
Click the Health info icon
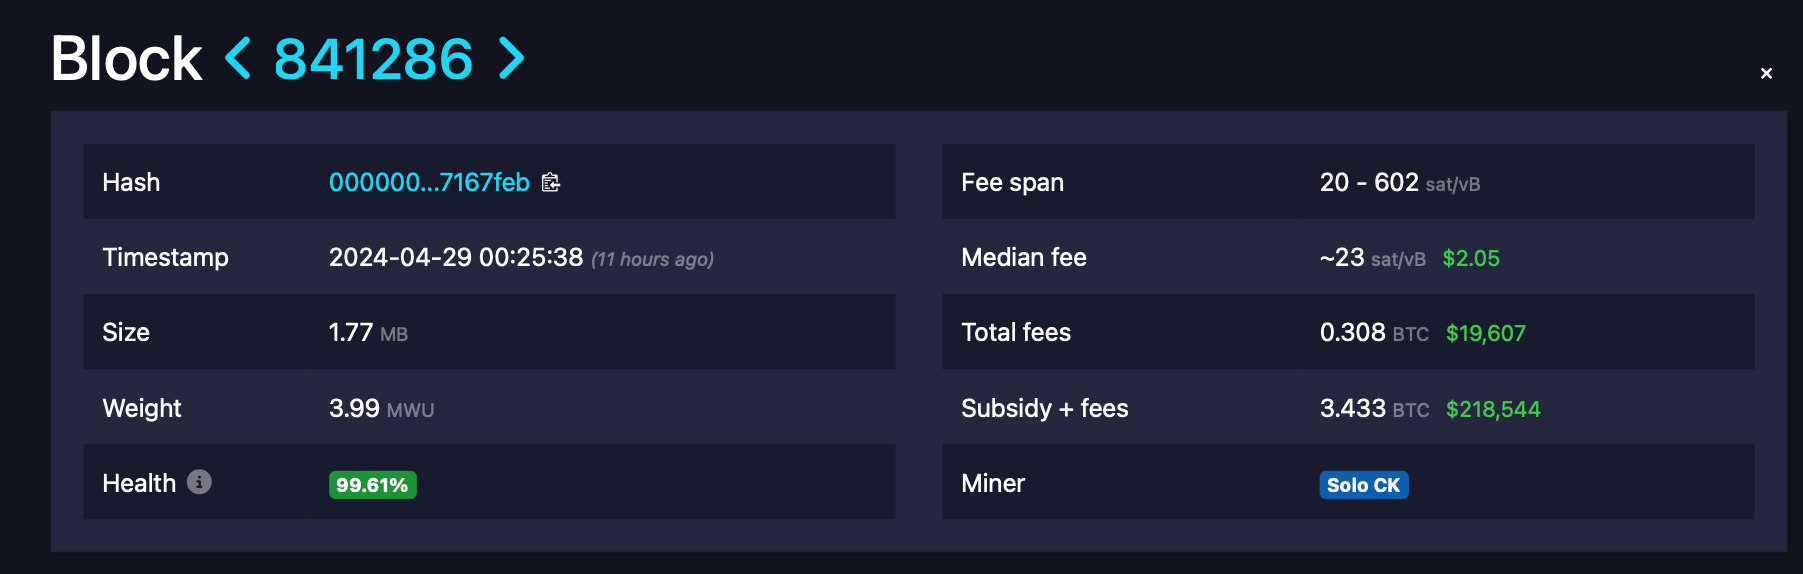[x=199, y=482]
